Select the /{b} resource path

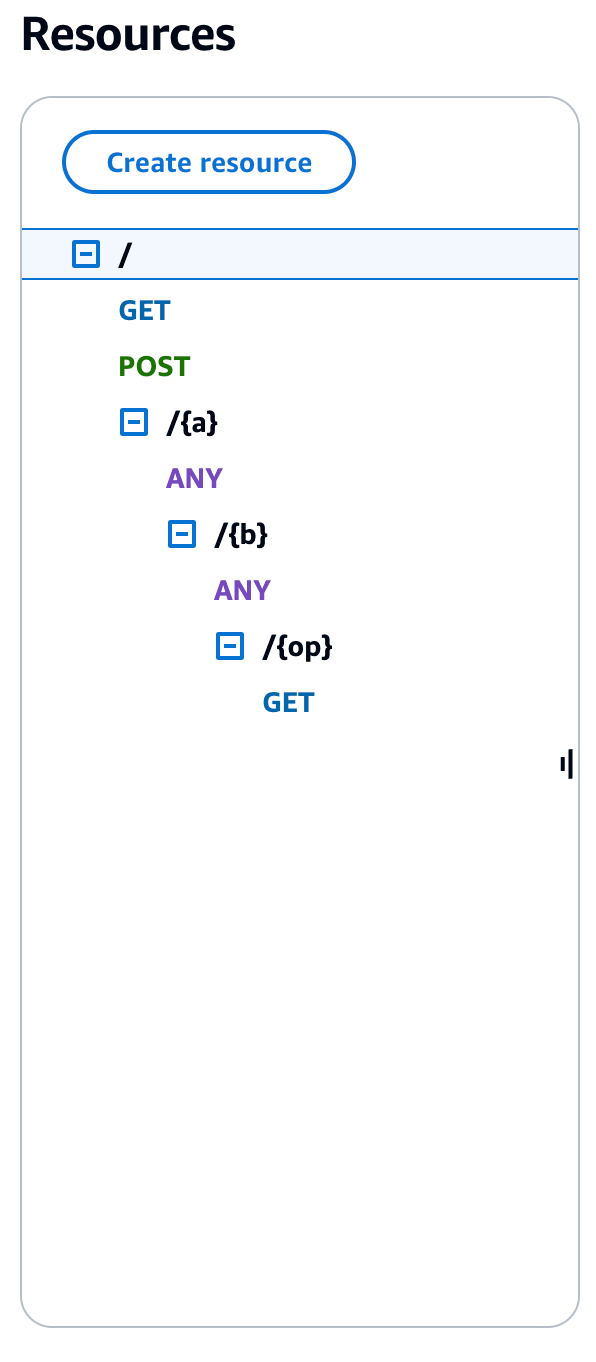pyautogui.click(x=240, y=534)
